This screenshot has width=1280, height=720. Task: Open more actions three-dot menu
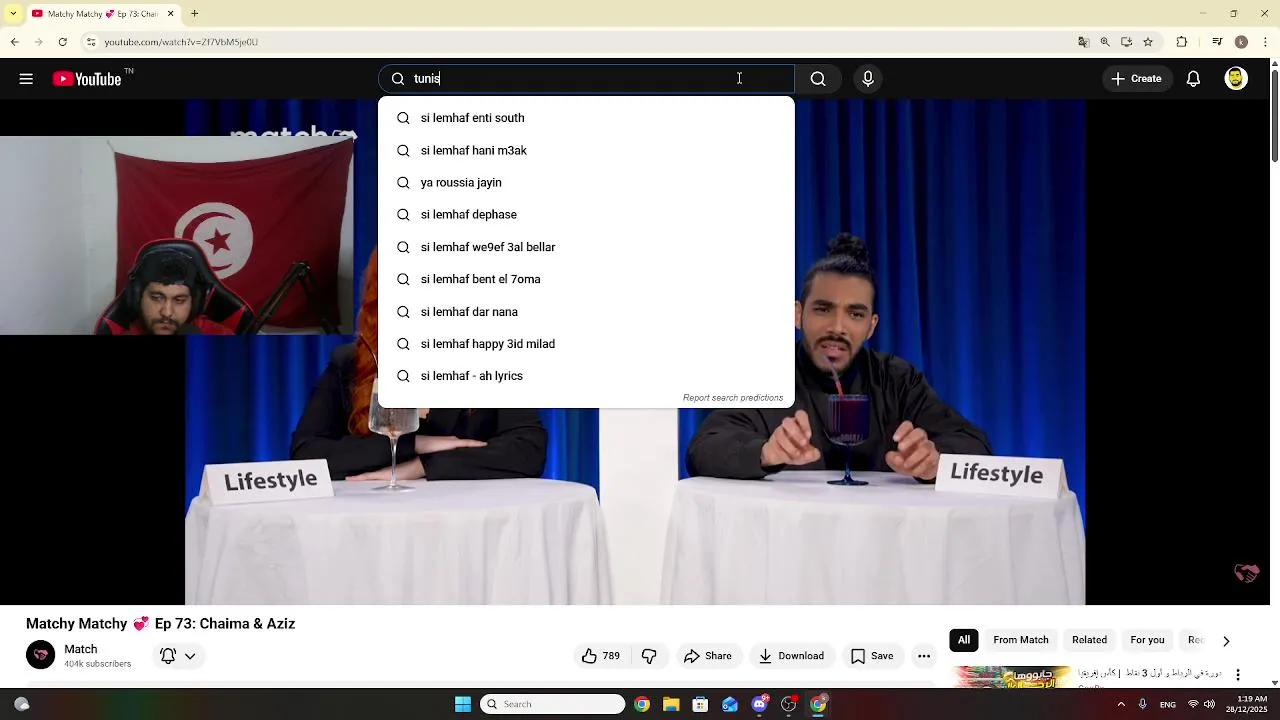(924, 656)
